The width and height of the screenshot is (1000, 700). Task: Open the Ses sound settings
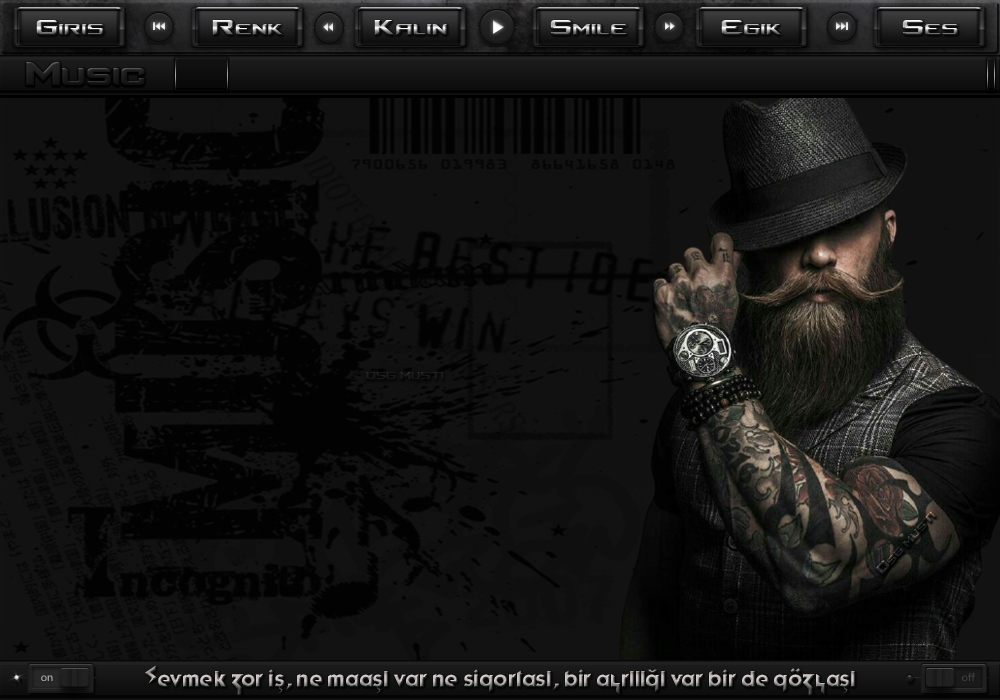[x=929, y=27]
